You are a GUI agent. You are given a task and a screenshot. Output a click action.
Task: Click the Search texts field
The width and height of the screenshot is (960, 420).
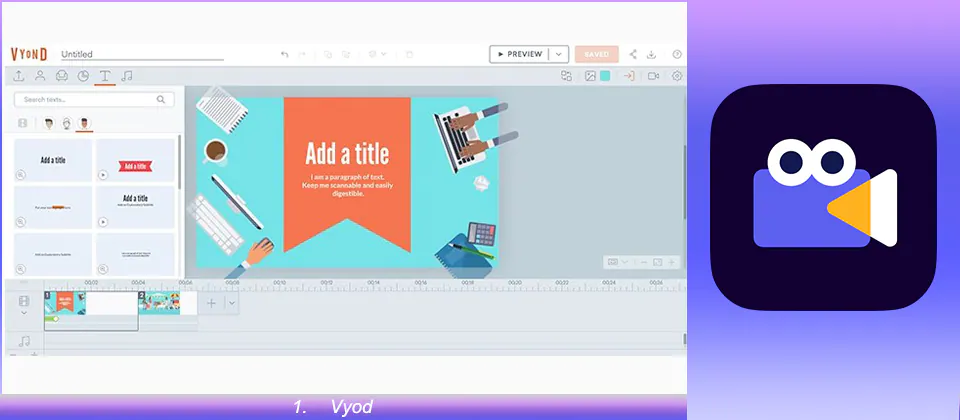(94, 99)
